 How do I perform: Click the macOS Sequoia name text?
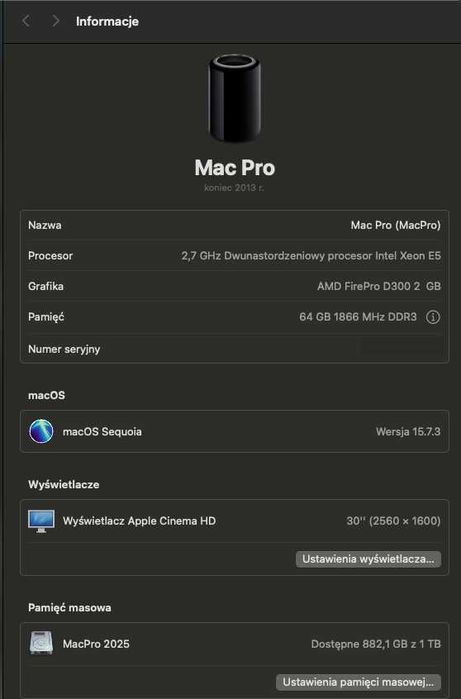(x=102, y=432)
